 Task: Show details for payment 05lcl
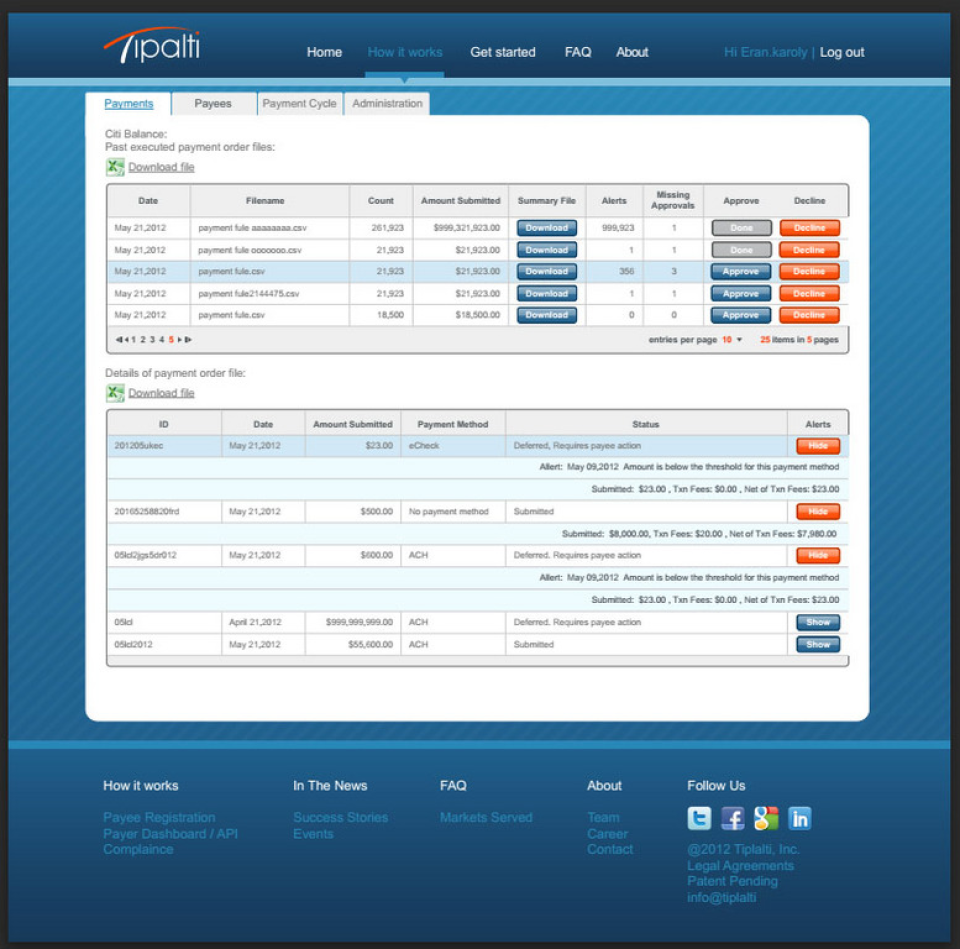(817, 622)
